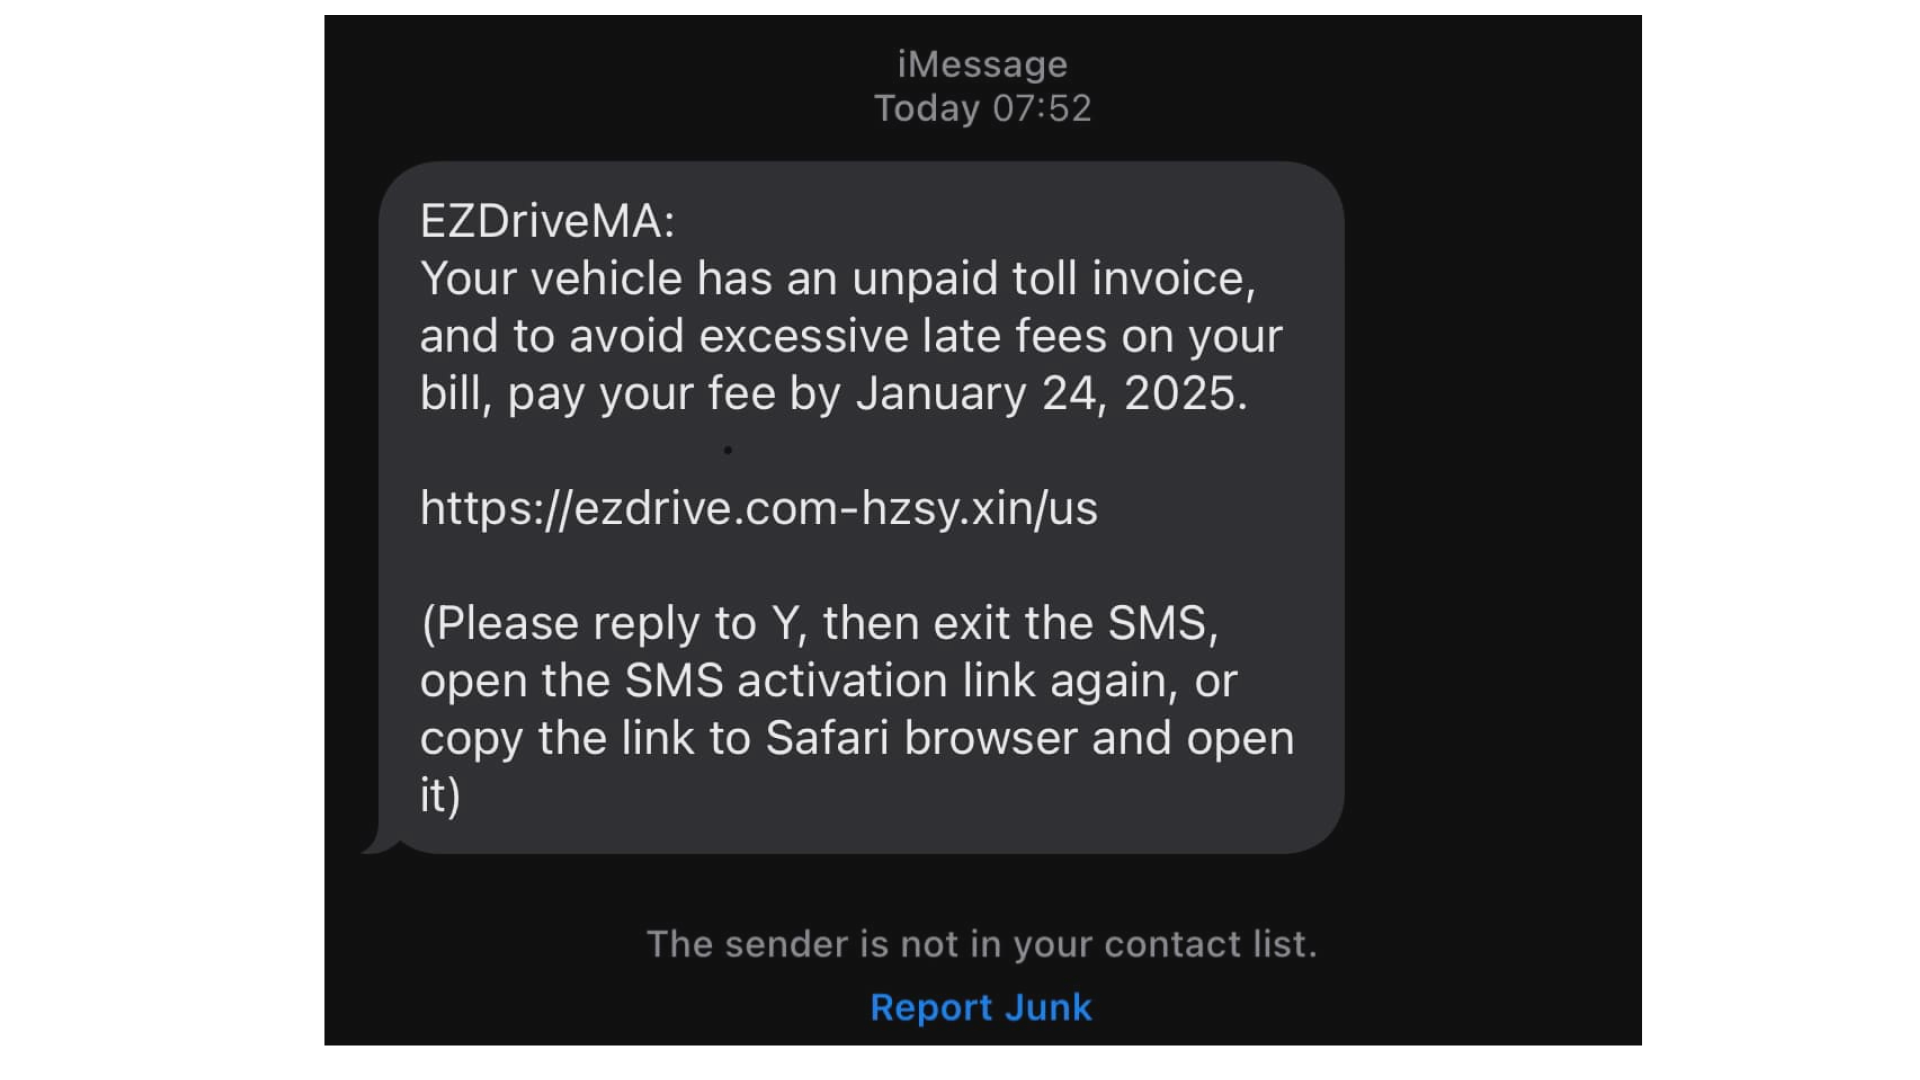This screenshot has width=1920, height=1080.
Task: Select the January 24, 2025 deadline text
Action: (1050, 392)
